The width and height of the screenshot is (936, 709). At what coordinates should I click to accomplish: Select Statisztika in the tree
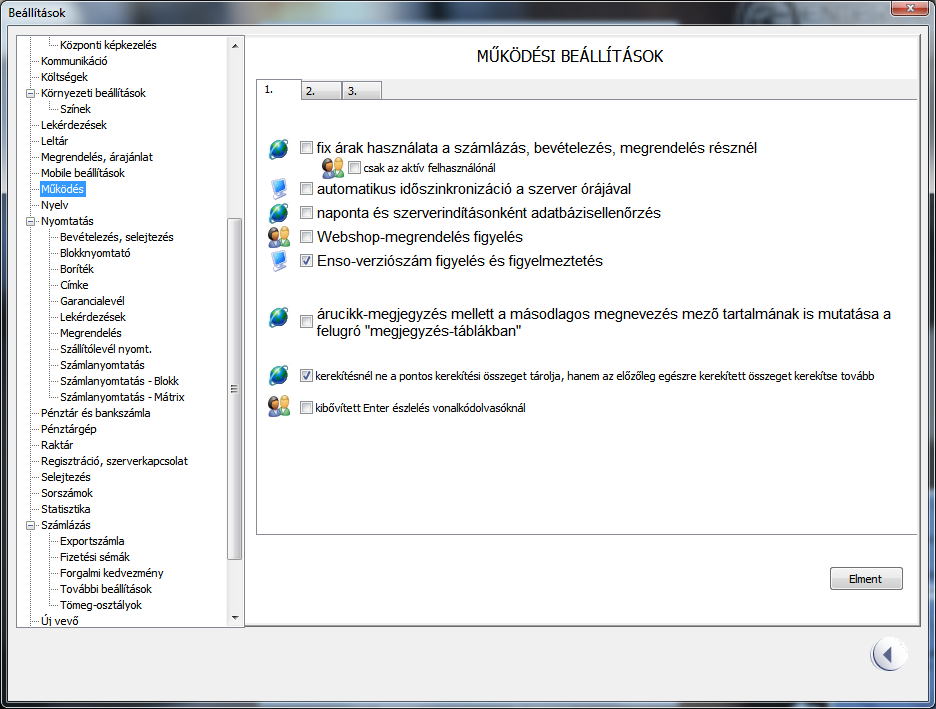pos(65,510)
